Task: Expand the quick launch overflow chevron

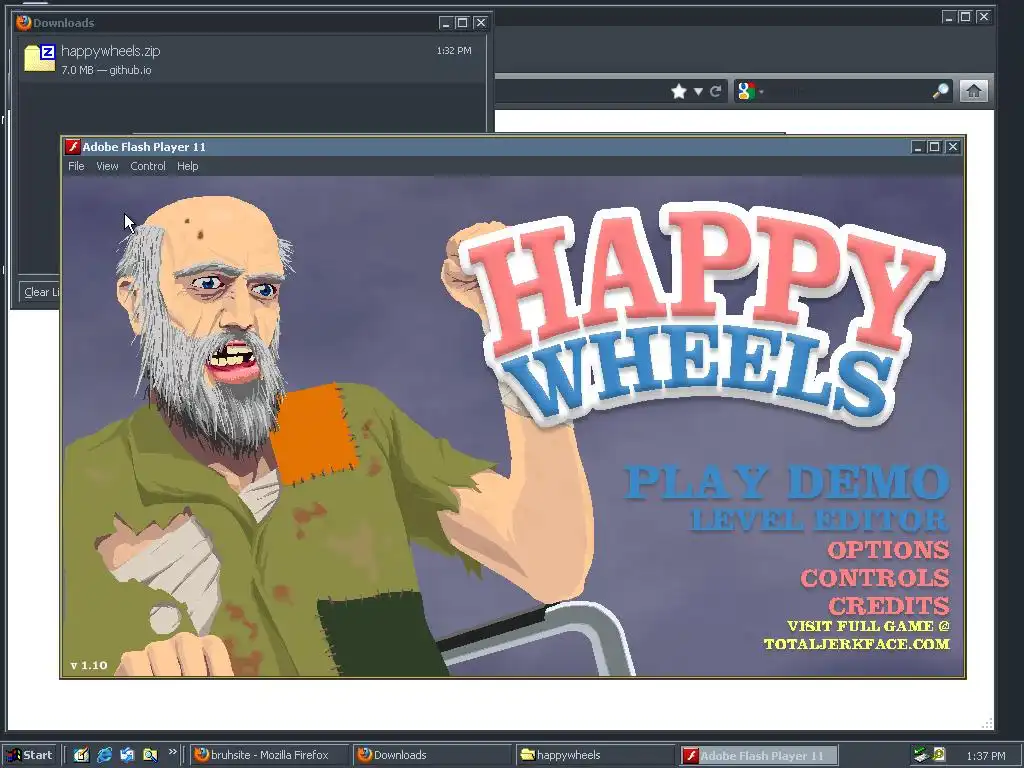Action: 172,752
